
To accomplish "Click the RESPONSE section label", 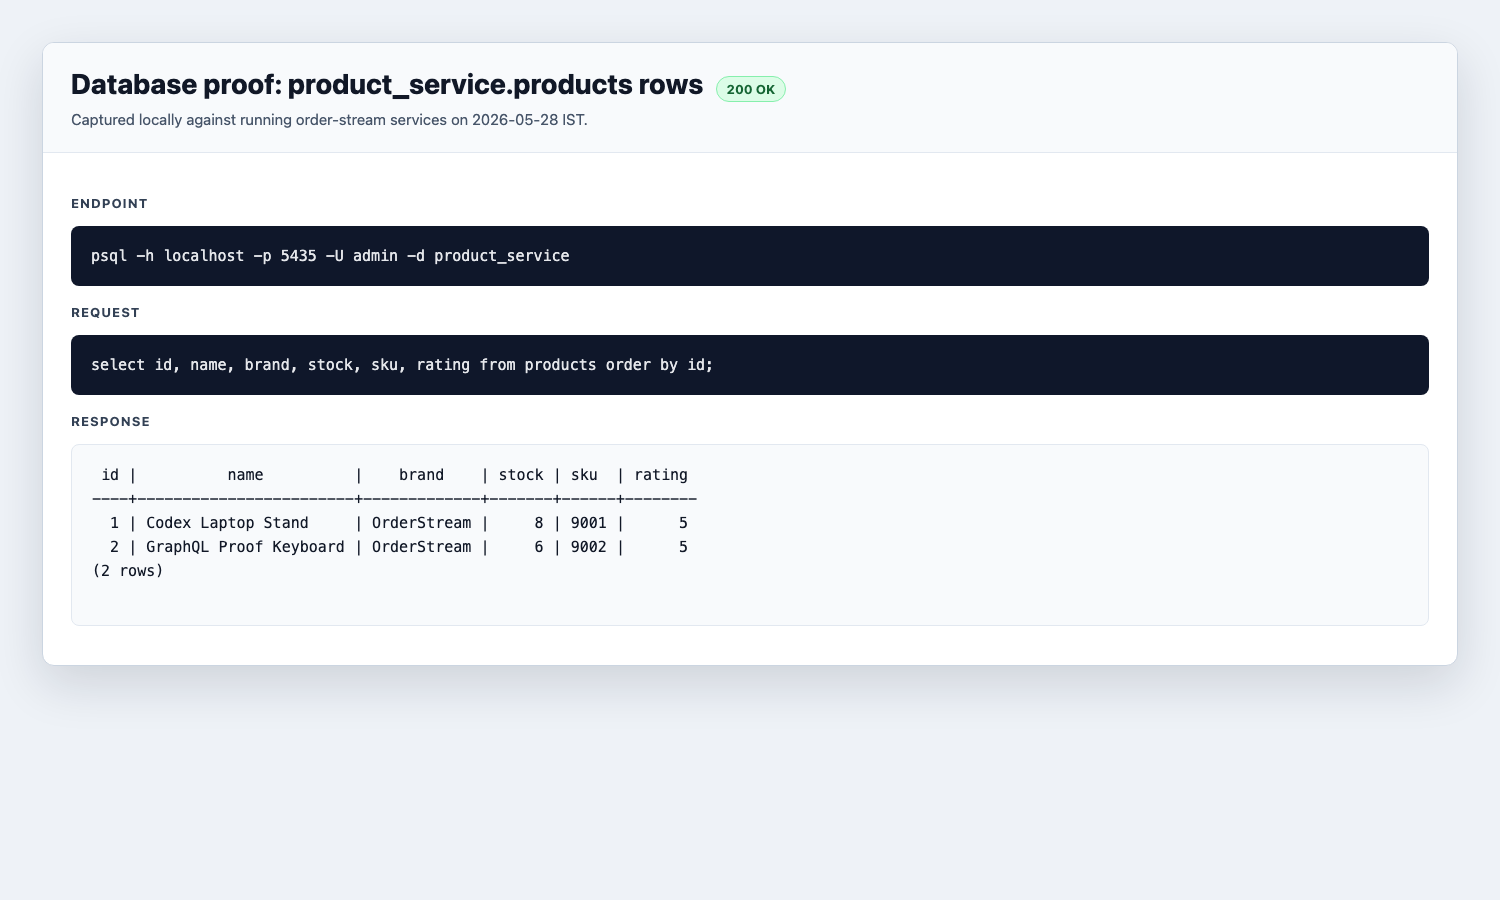I will click(x=110, y=422).
